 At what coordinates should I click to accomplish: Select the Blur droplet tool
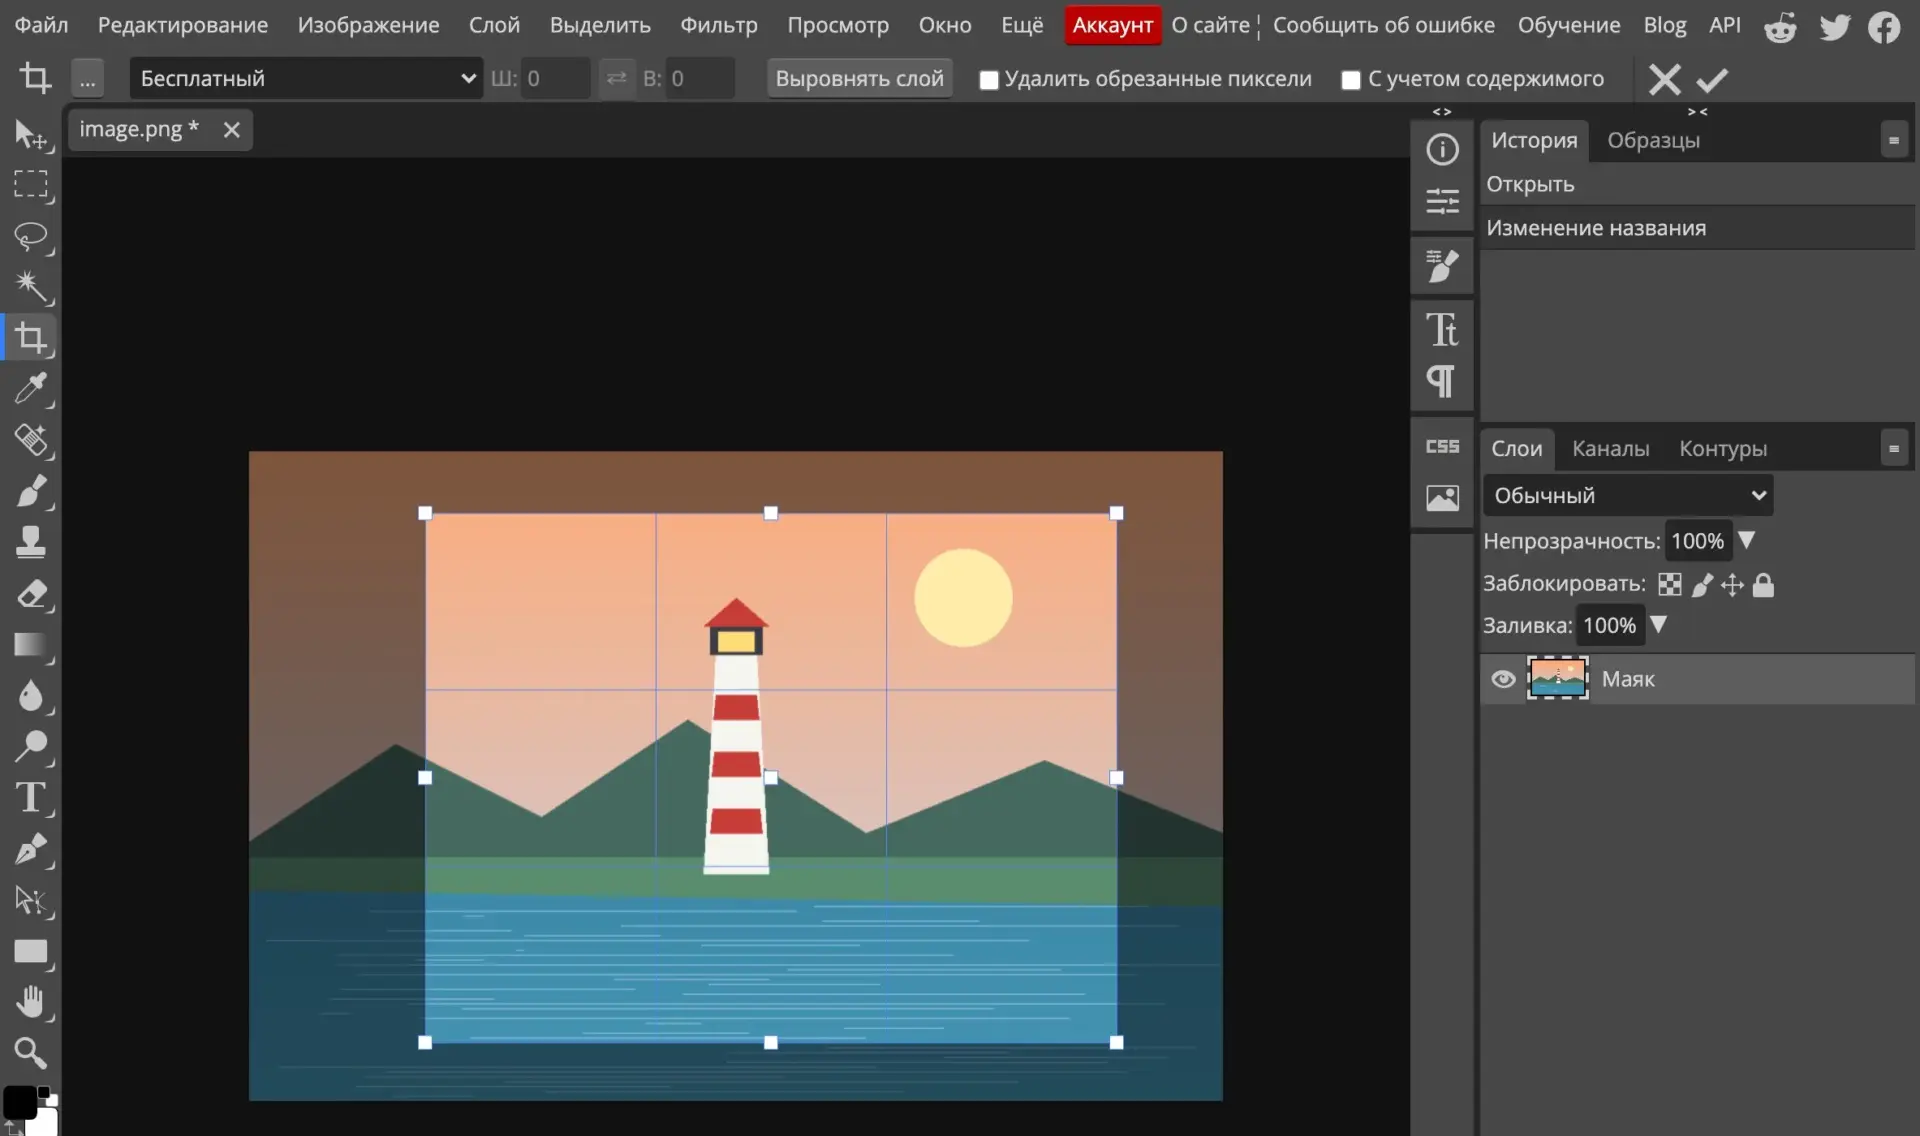click(x=31, y=696)
